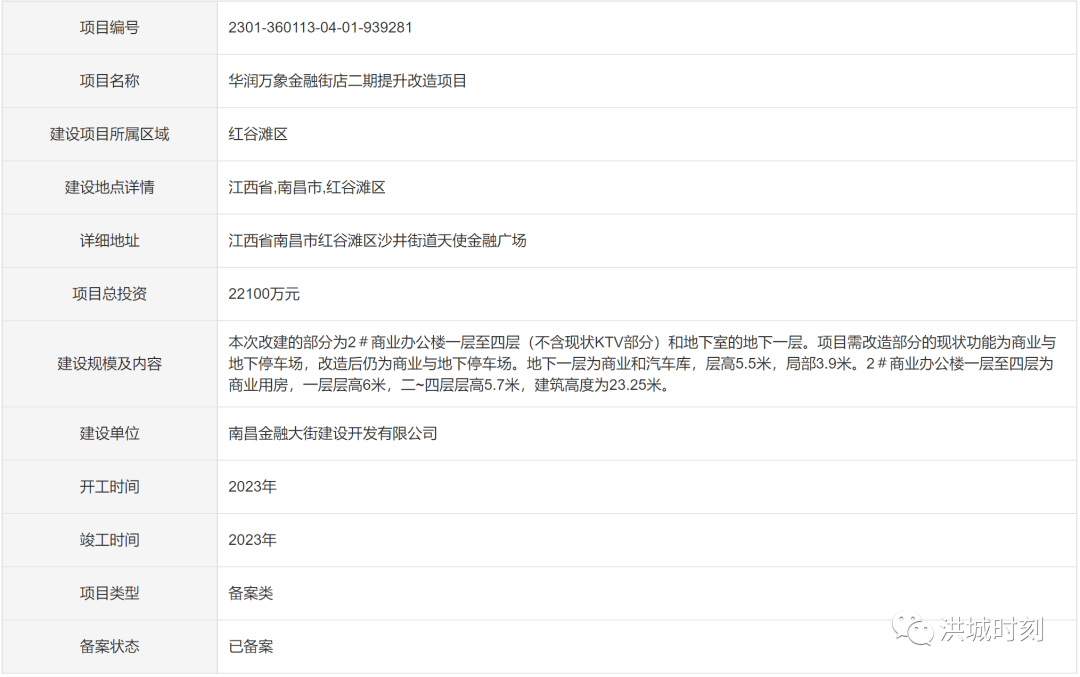The width and height of the screenshot is (1080, 677).
Task: Click the 22100万元 investment value
Action: [264, 294]
